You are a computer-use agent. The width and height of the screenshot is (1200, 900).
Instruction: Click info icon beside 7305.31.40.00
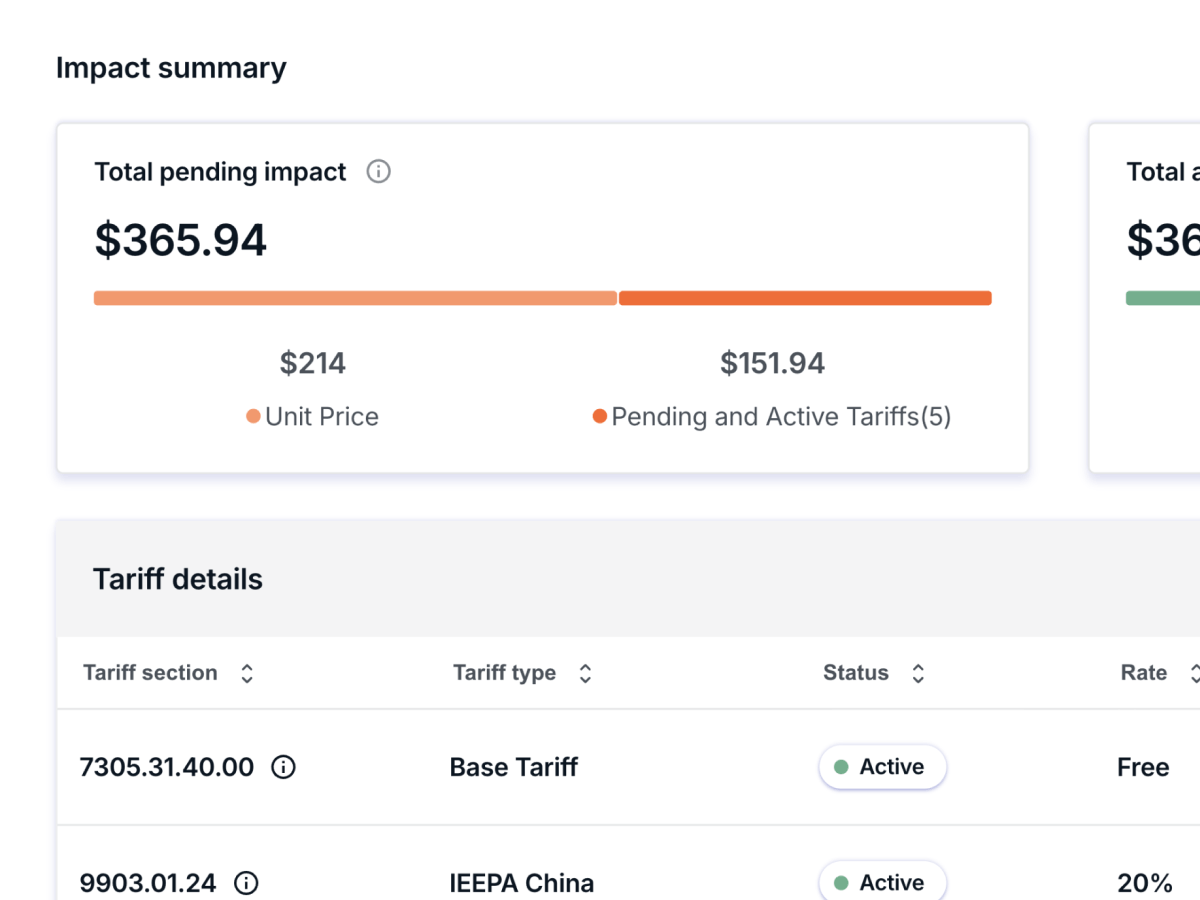(284, 767)
